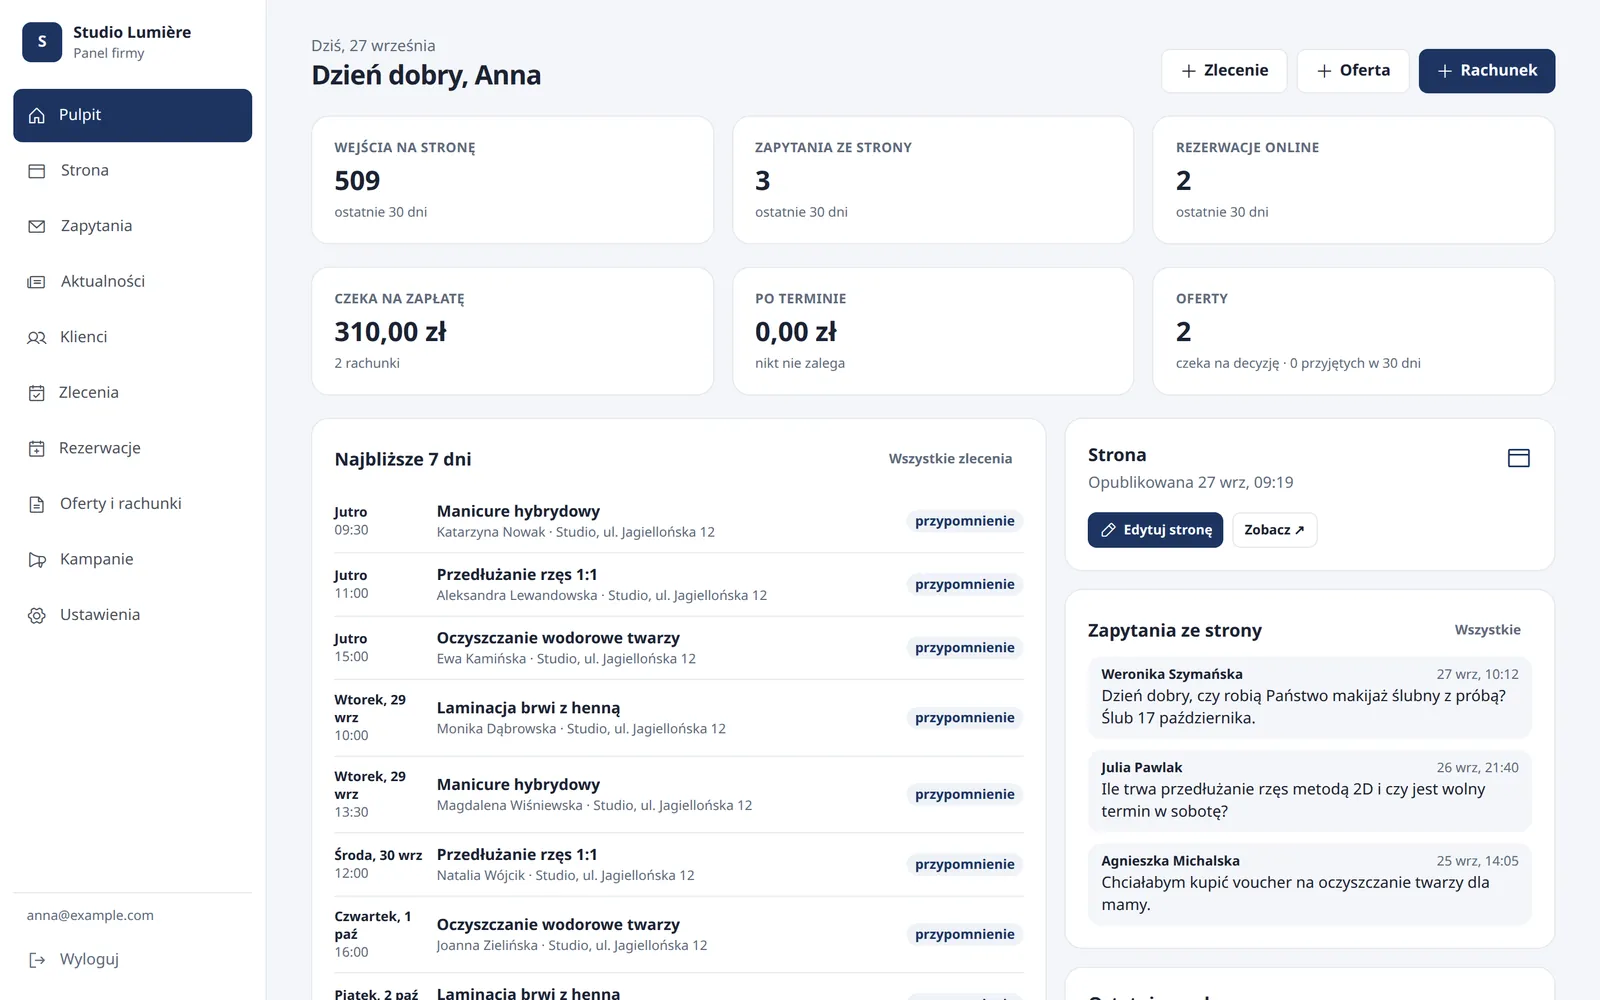Viewport: 1600px width, 1000px height.
Task: Click the calendar-check icon beside Zlecenia
Action: click(37, 393)
